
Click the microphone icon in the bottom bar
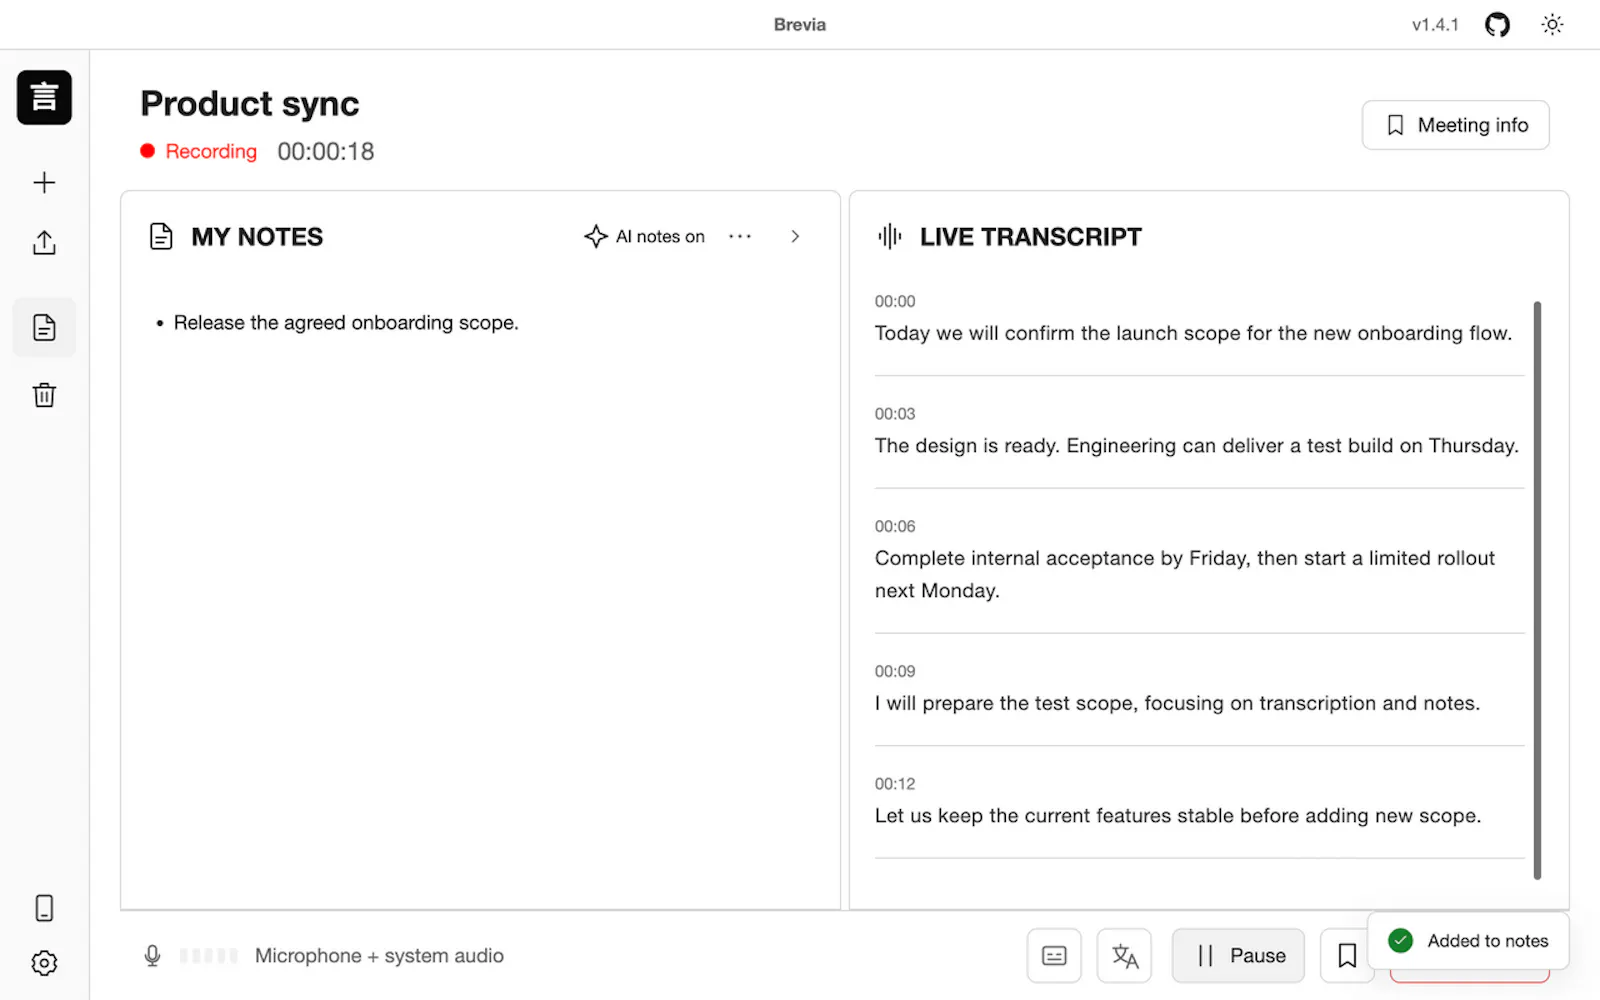pos(152,956)
